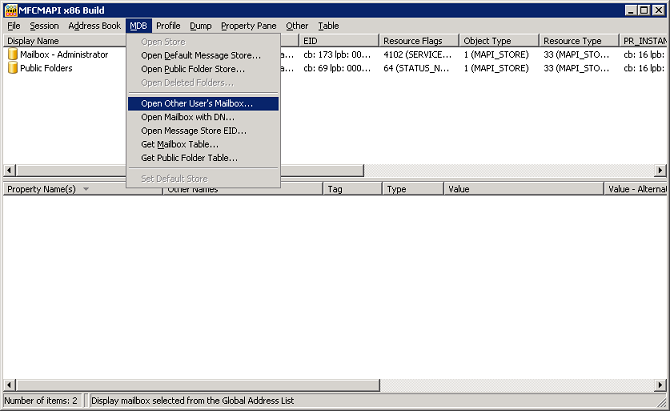This screenshot has width=670, height=411.
Task: Select Get Mailbox Table menu entry
Action: tap(180, 145)
